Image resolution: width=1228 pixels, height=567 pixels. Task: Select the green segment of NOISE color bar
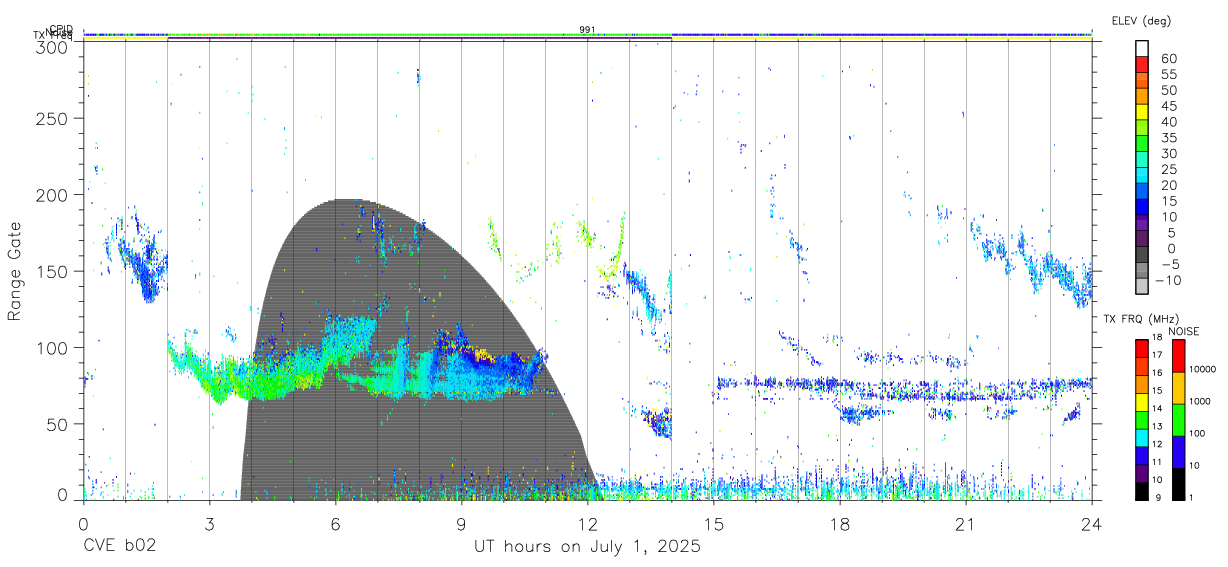click(1178, 420)
